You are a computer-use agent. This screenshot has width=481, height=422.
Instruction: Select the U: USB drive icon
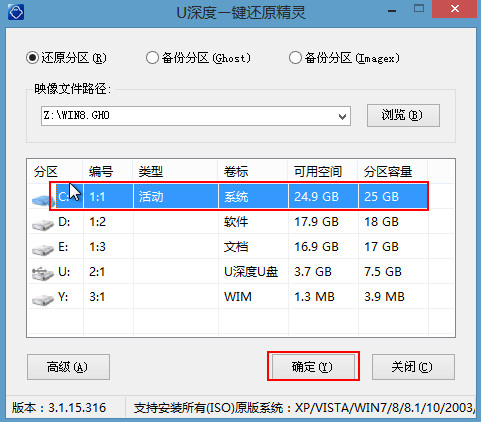click(x=43, y=273)
